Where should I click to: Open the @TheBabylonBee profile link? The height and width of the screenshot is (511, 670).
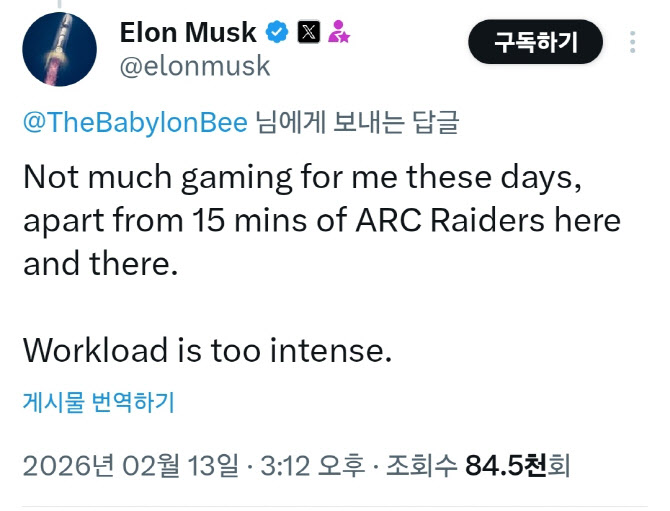(x=135, y=122)
